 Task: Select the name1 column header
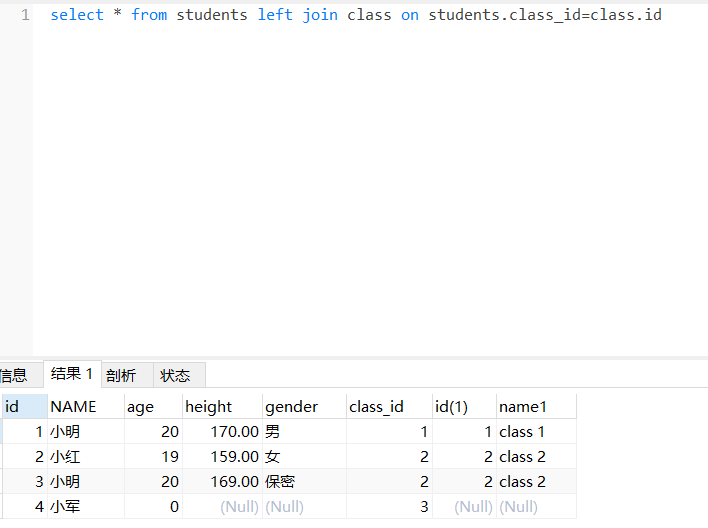pyautogui.click(x=523, y=406)
